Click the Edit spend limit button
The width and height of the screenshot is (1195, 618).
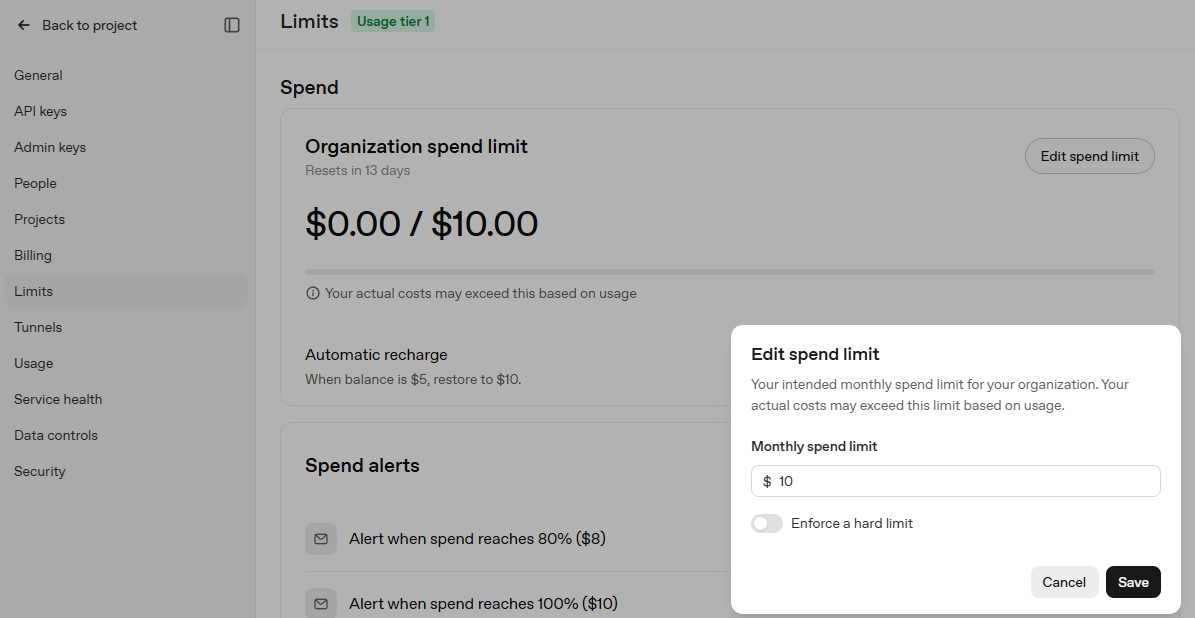[x=1090, y=156]
